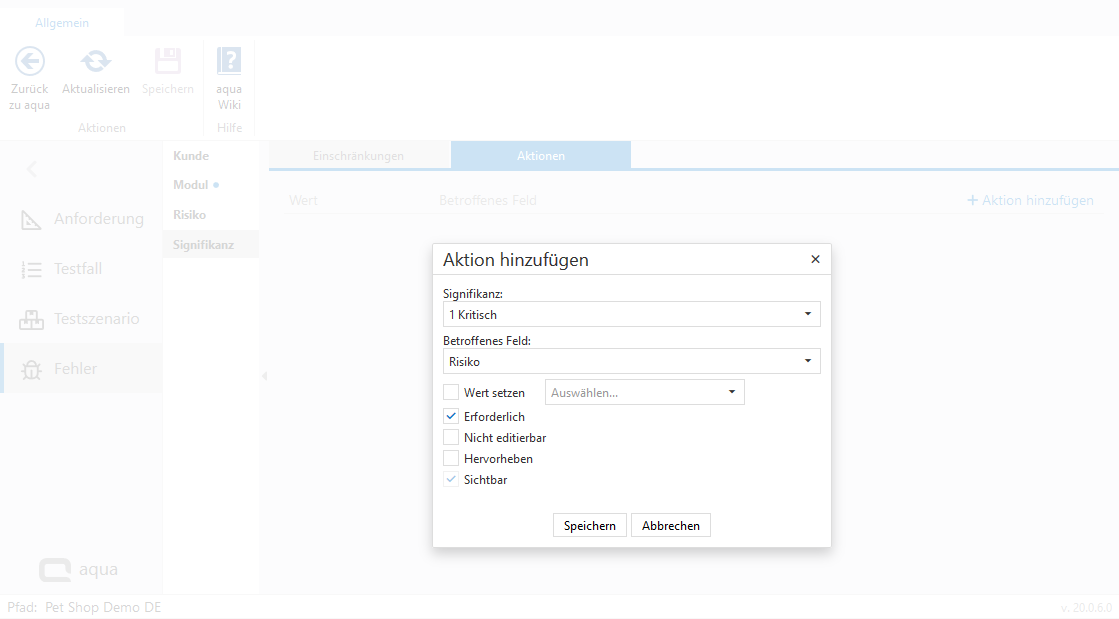Select the Anforderung sidebar icon
Screen dimensions: 1119x619
[31, 219]
